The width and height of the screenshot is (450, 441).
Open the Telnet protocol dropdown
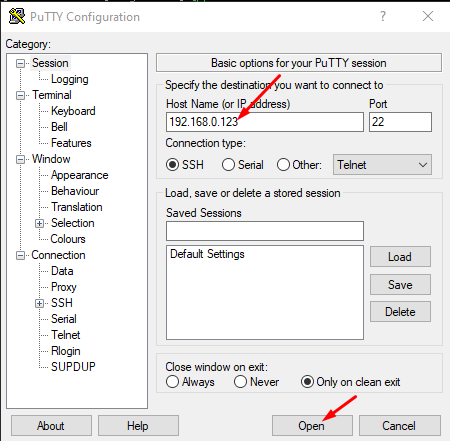click(382, 165)
